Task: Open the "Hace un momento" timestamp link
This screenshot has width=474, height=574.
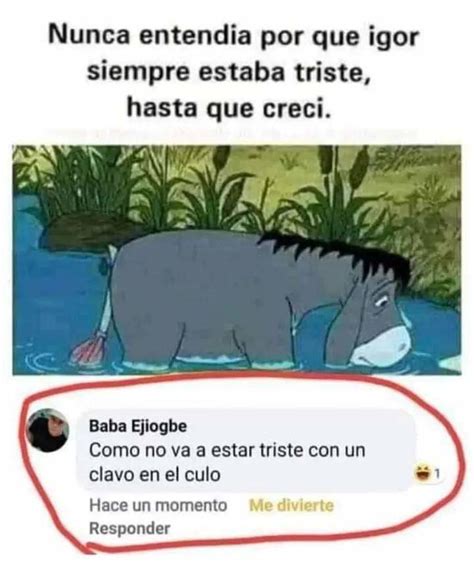Action: tap(158, 505)
